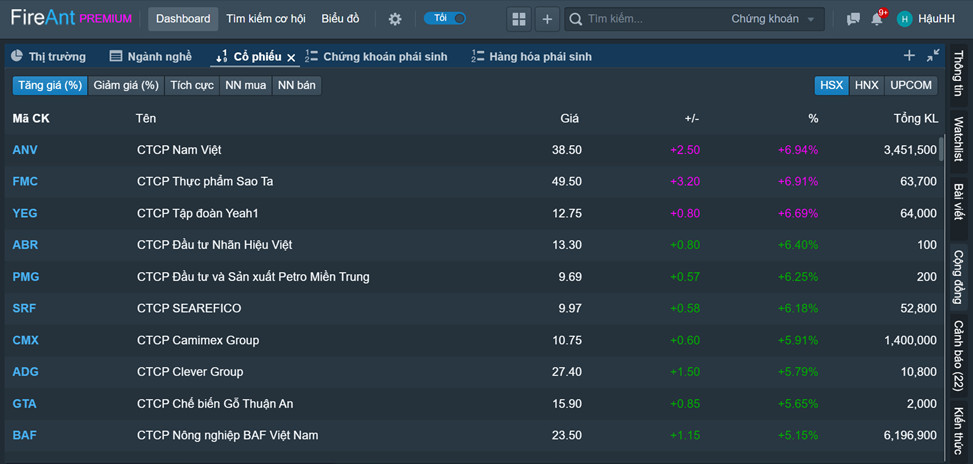Add new tab with plus icon in tab bar
Viewport: 973px width, 464px height.
tap(909, 56)
